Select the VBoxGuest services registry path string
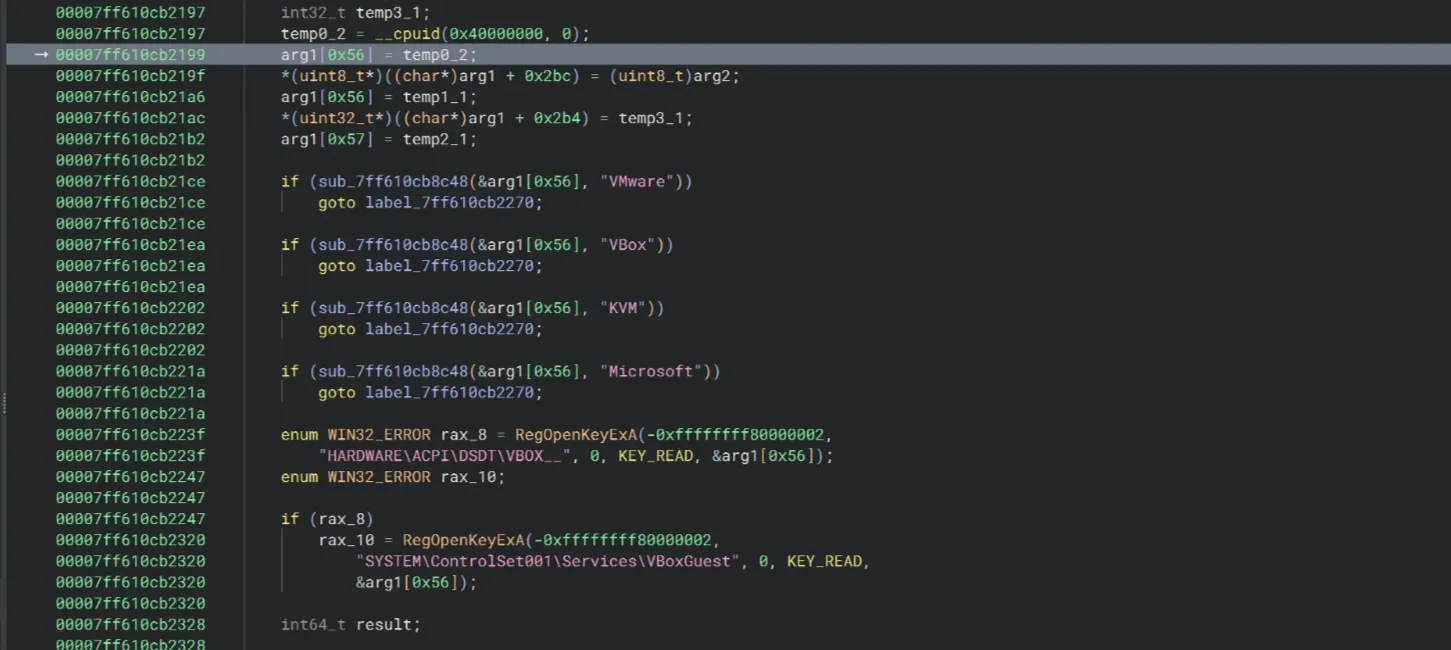 point(548,561)
